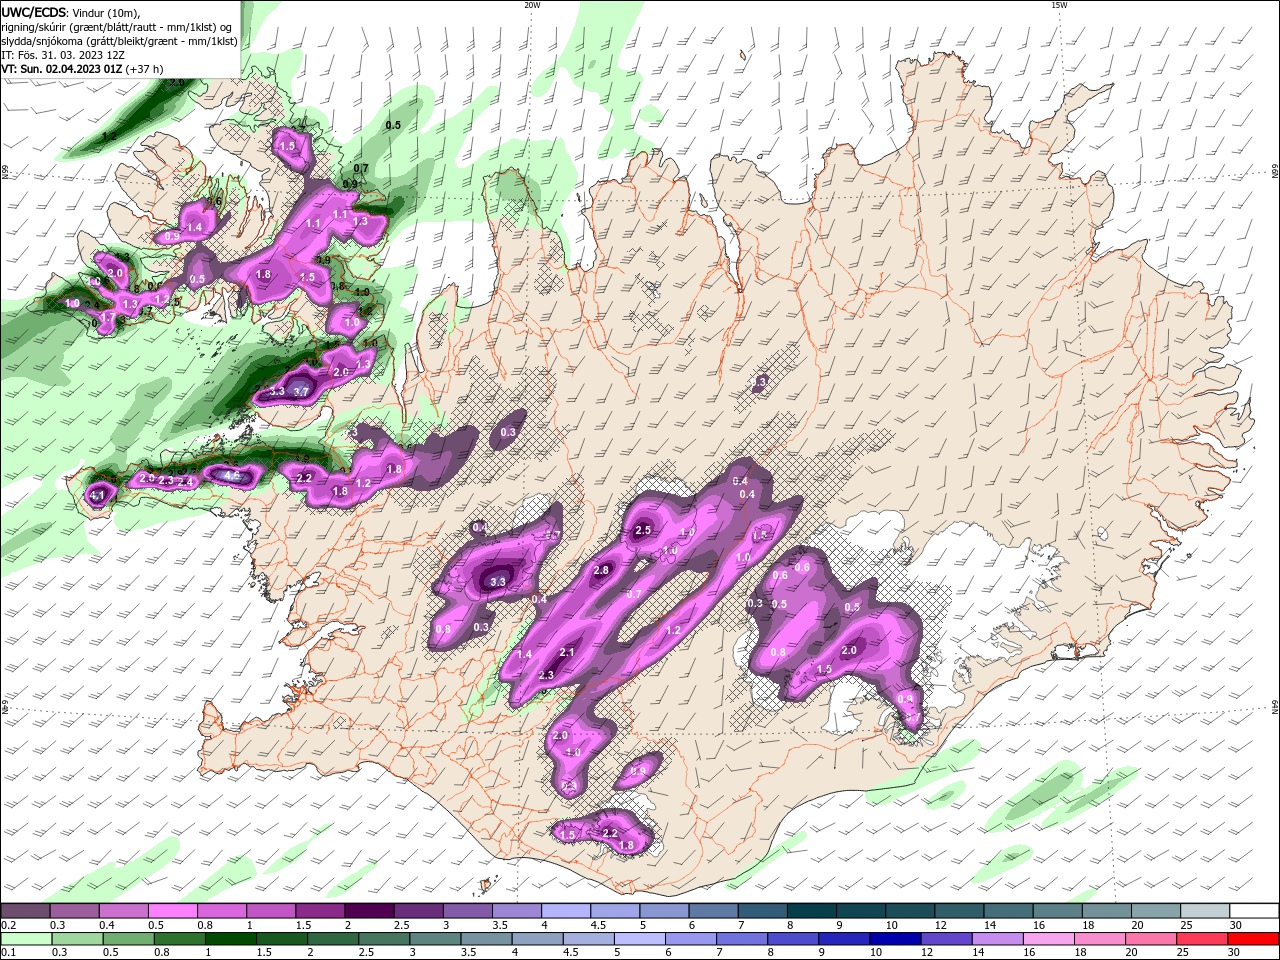Select the 'rigning/skúrir' legend description line
The image size is (1280, 960).
pyautogui.click(x=118, y=27)
